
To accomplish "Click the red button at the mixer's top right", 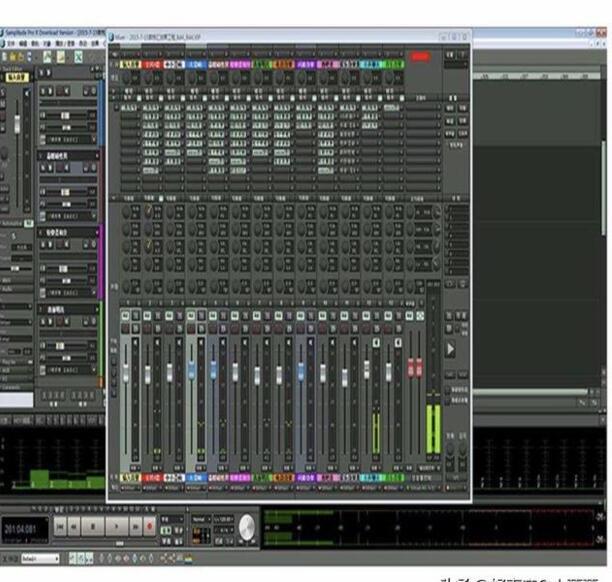I will 420,57.
